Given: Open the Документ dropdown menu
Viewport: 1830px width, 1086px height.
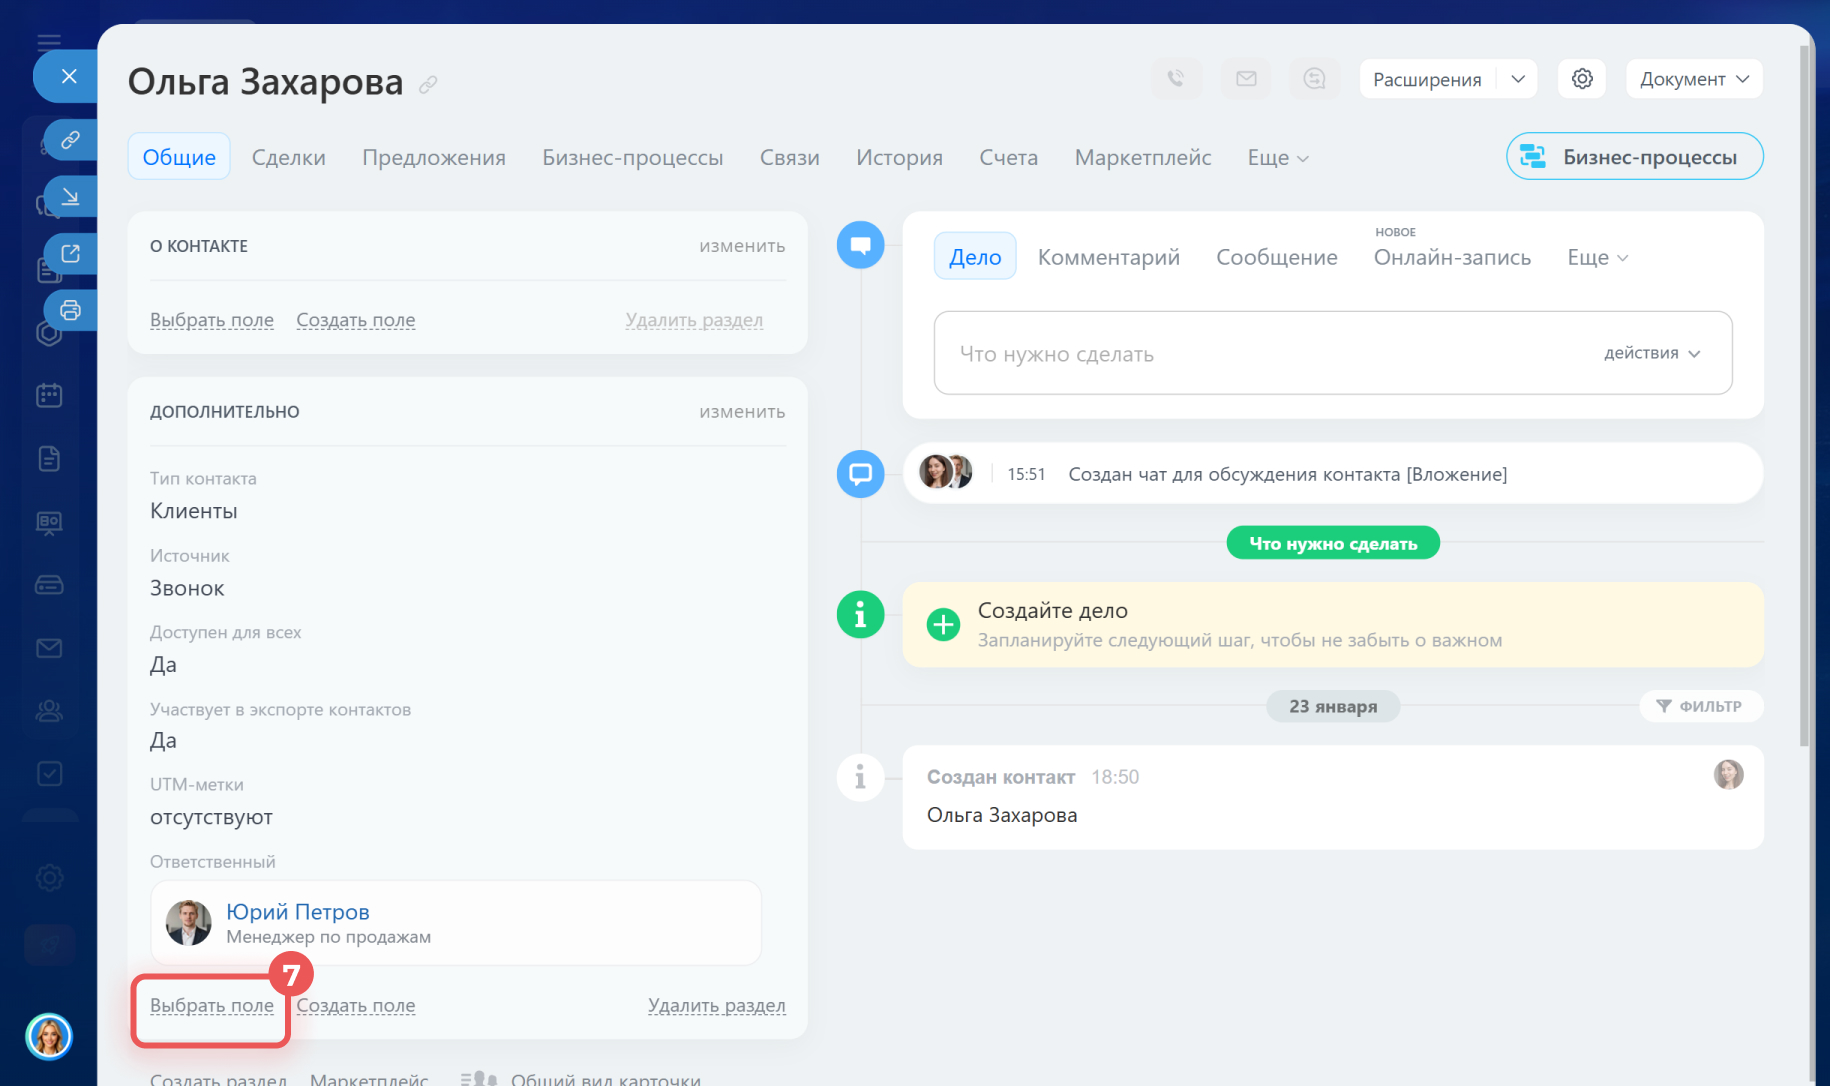Looking at the screenshot, I should pos(1694,79).
